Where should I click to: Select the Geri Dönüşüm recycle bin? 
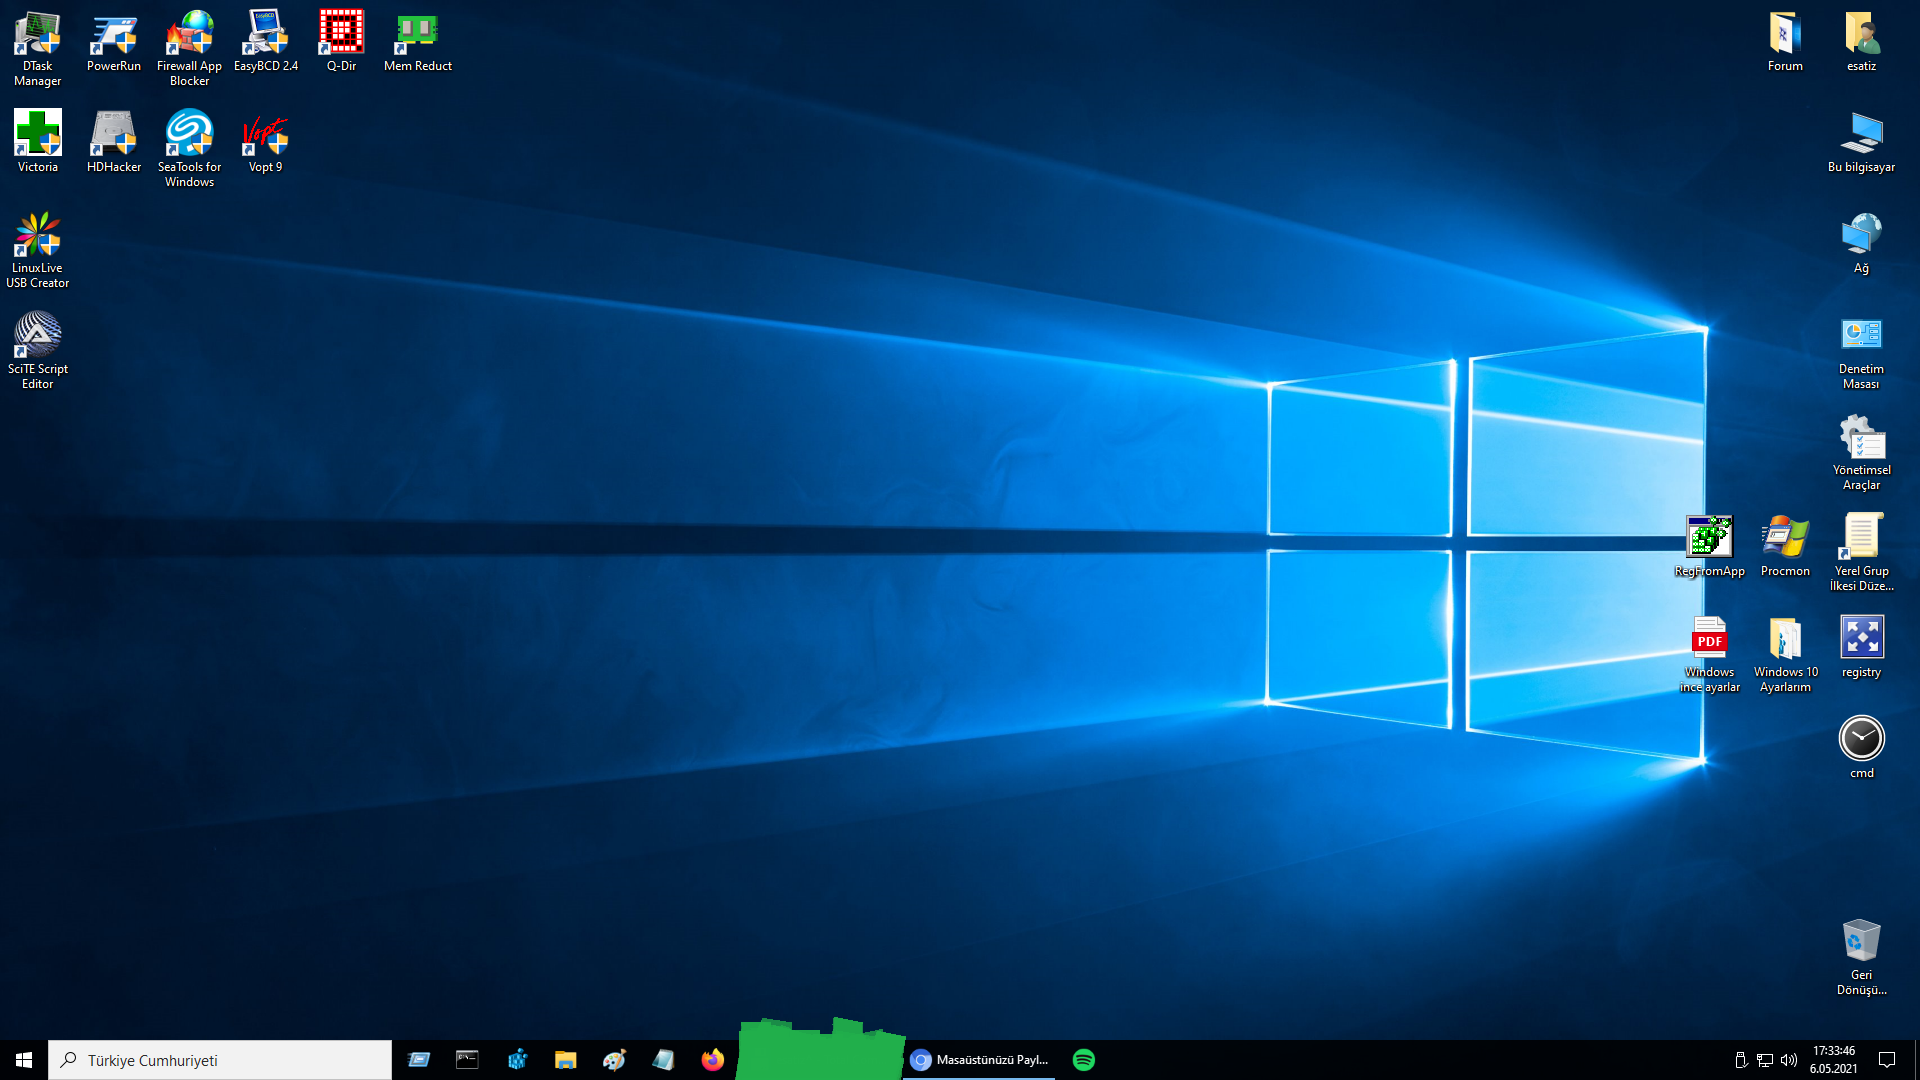tap(1861, 957)
